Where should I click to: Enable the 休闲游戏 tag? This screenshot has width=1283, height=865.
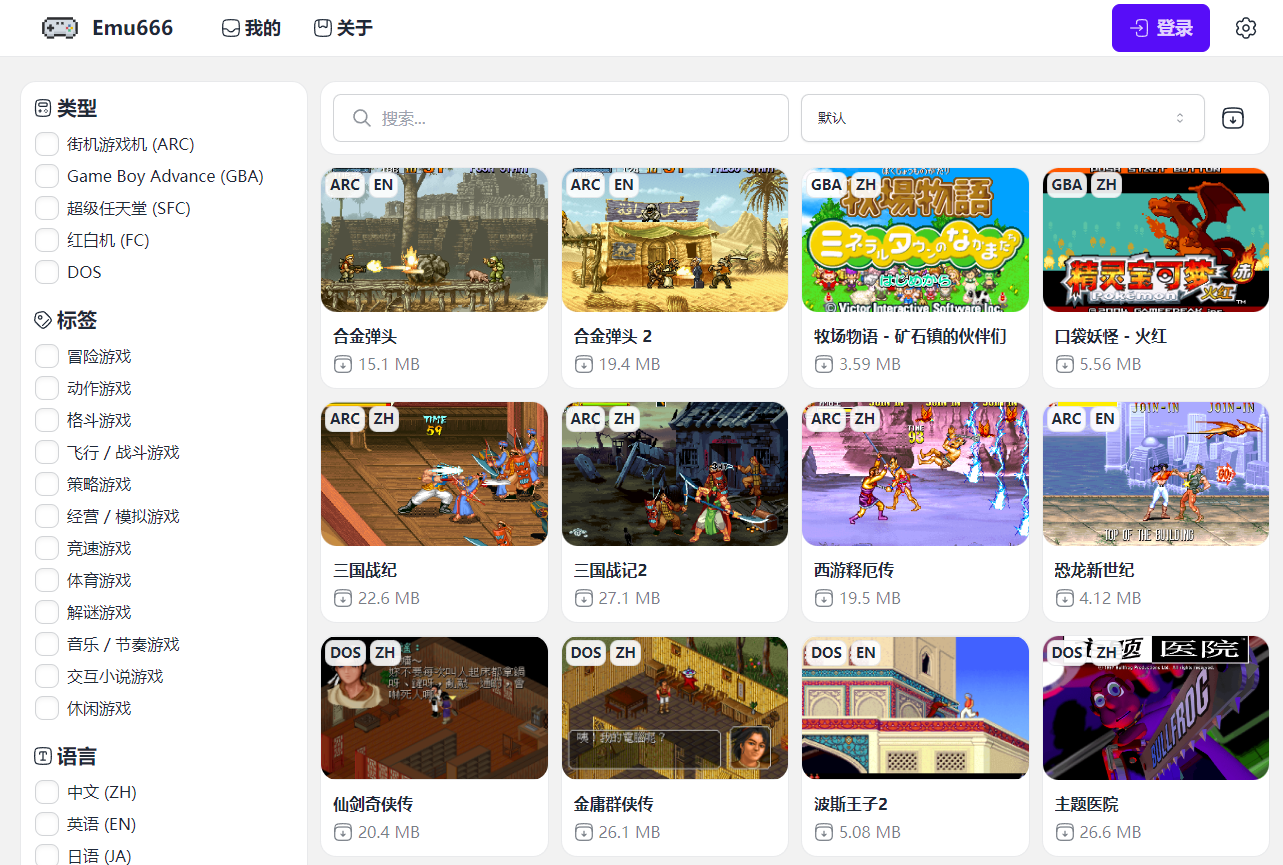point(47,708)
